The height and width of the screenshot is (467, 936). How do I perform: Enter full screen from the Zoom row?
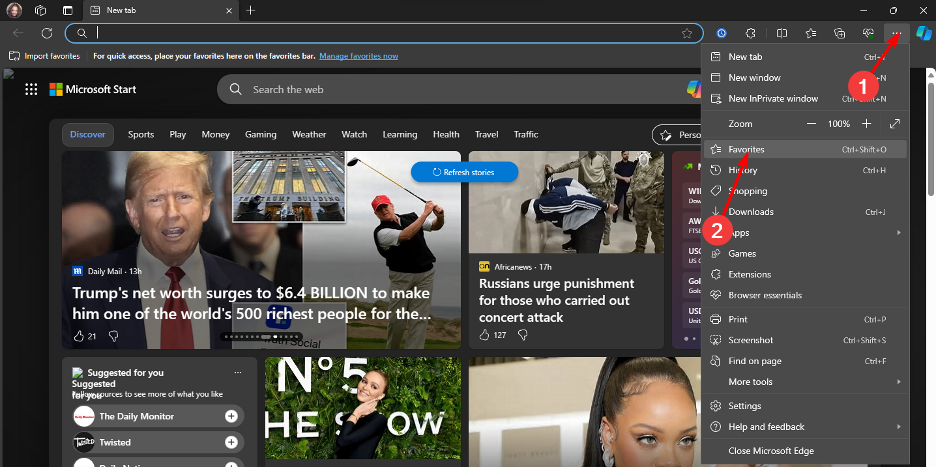click(x=894, y=124)
